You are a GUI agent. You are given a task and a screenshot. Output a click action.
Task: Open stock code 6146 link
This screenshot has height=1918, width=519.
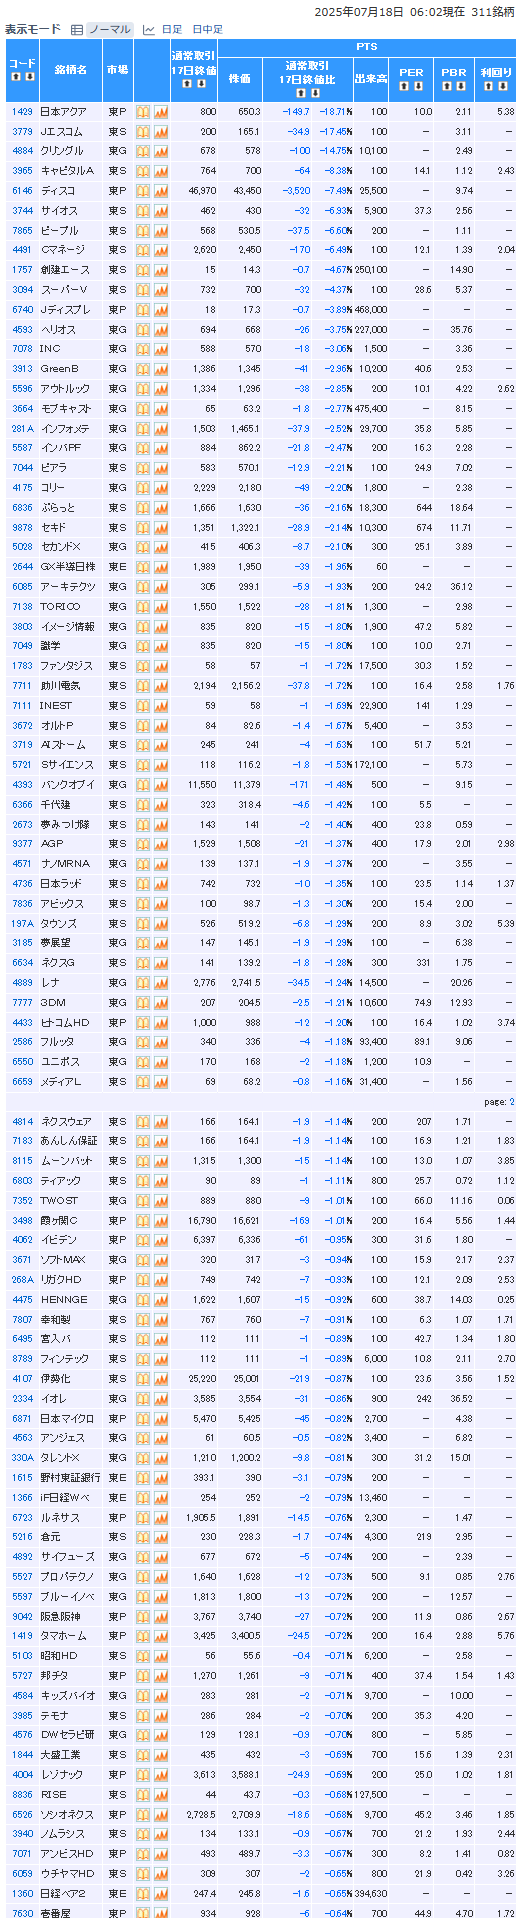[x=22, y=191]
